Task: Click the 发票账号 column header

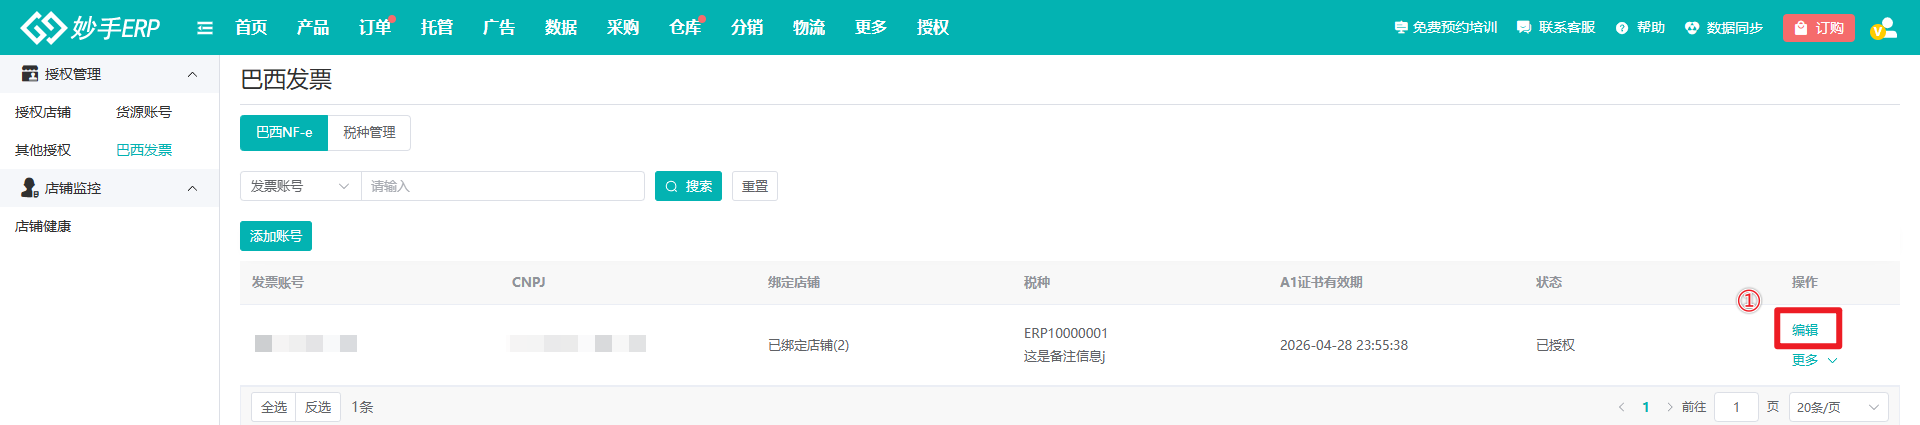Action: pyautogui.click(x=277, y=282)
